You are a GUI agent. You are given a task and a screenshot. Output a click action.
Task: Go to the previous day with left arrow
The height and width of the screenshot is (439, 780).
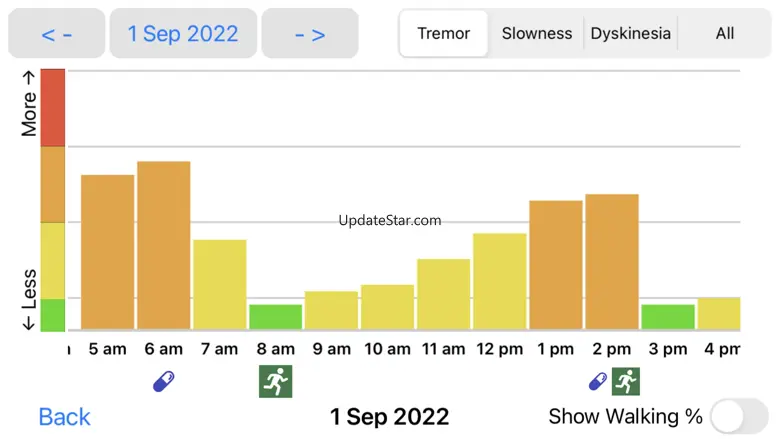pyautogui.click(x=57, y=34)
